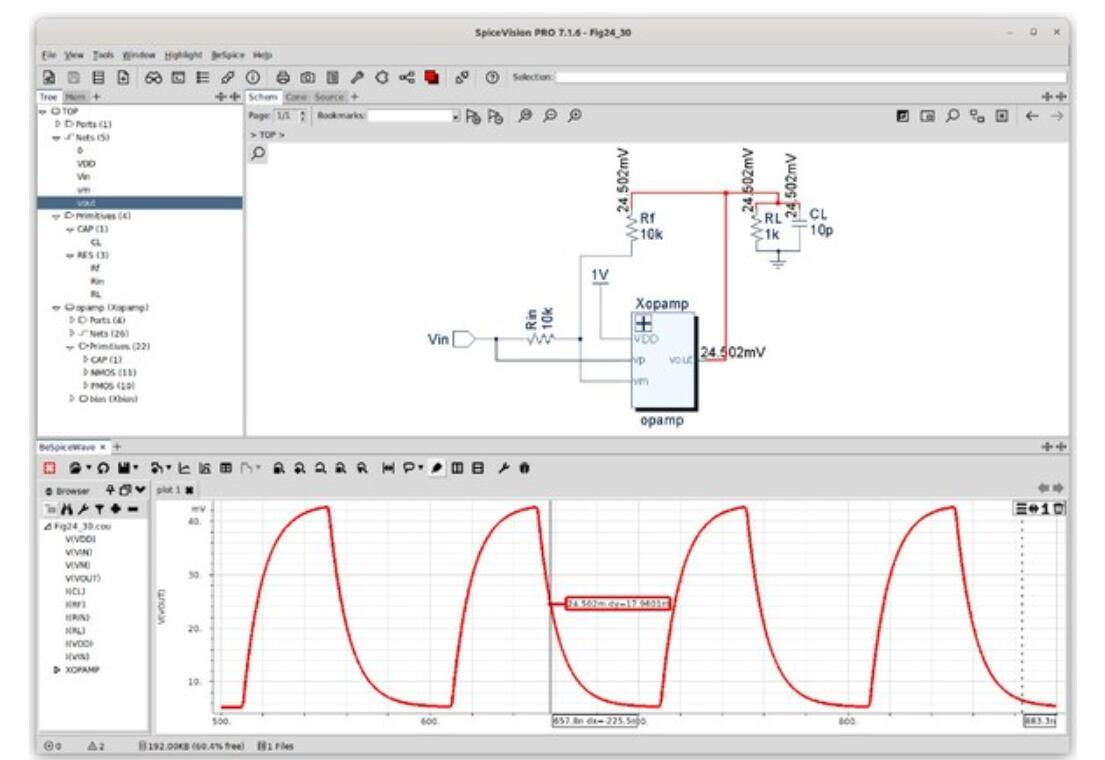This screenshot has height=760, width=1105.
Task: Select V(VOUT) in waveform browser
Action: pyautogui.click(x=82, y=578)
